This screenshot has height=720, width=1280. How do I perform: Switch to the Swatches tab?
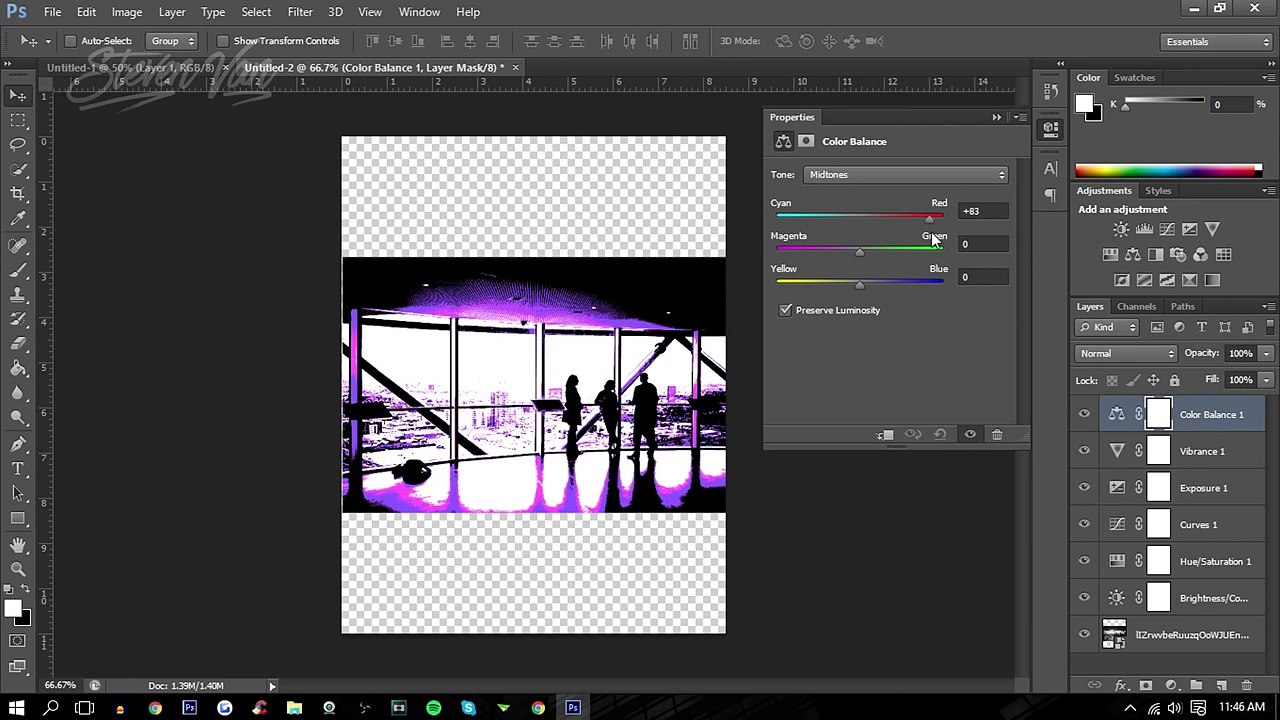pos(1135,78)
